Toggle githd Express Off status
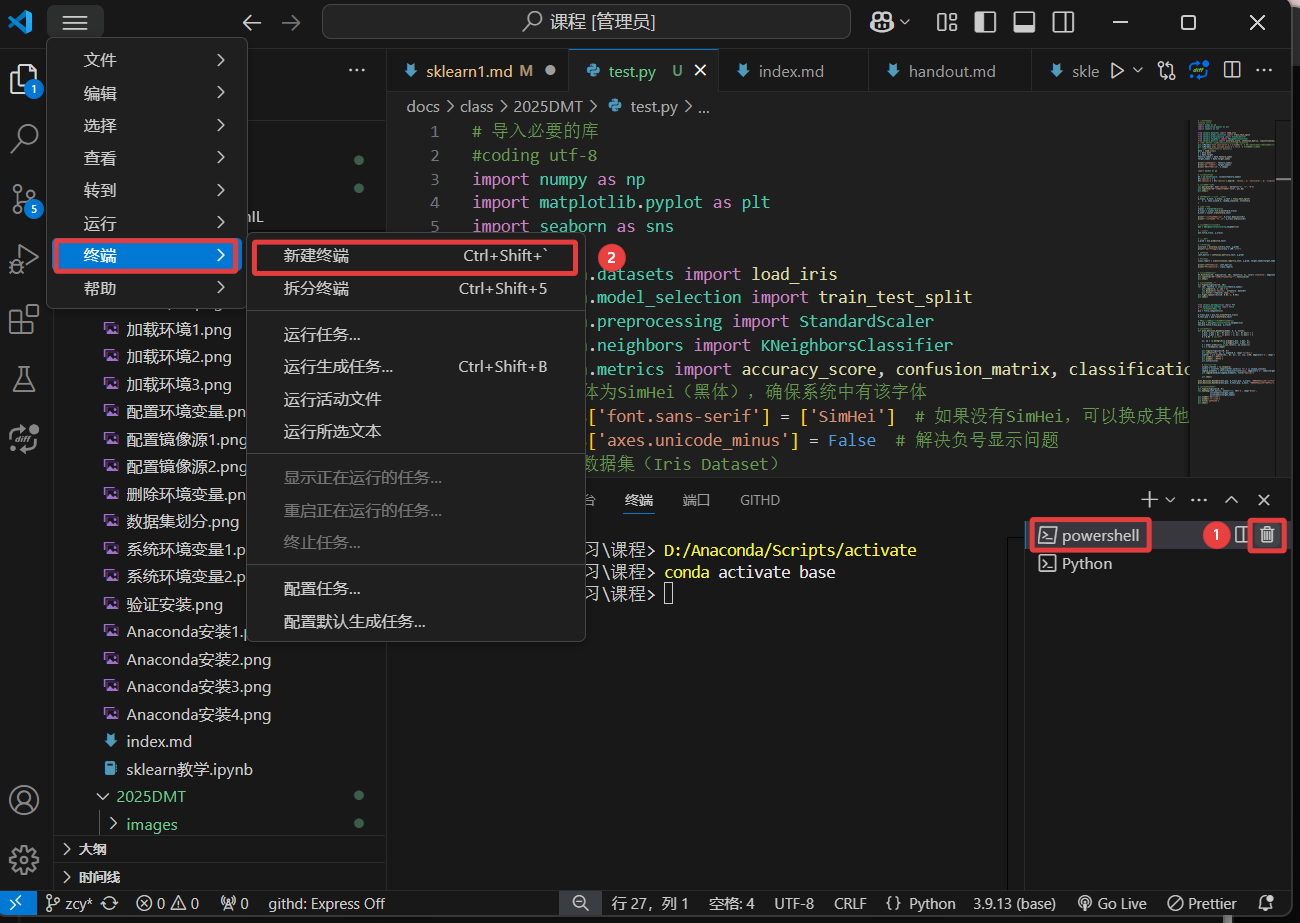Screen dimensions: 1300x923 pos(326,903)
